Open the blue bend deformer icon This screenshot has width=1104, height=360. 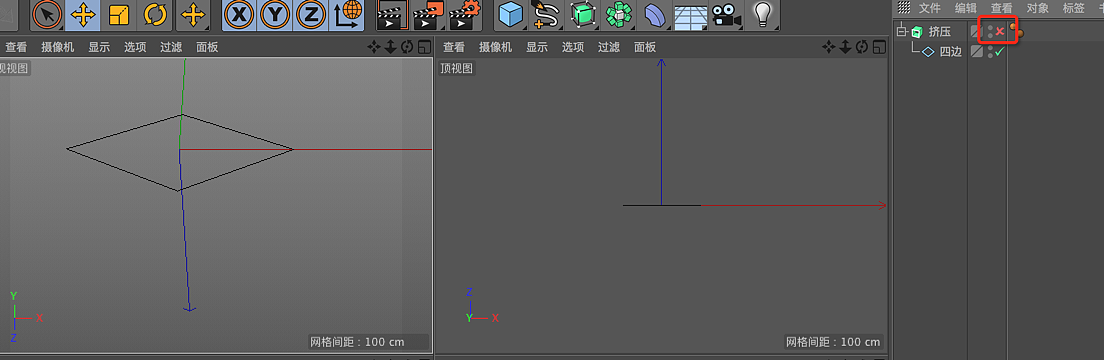656,15
